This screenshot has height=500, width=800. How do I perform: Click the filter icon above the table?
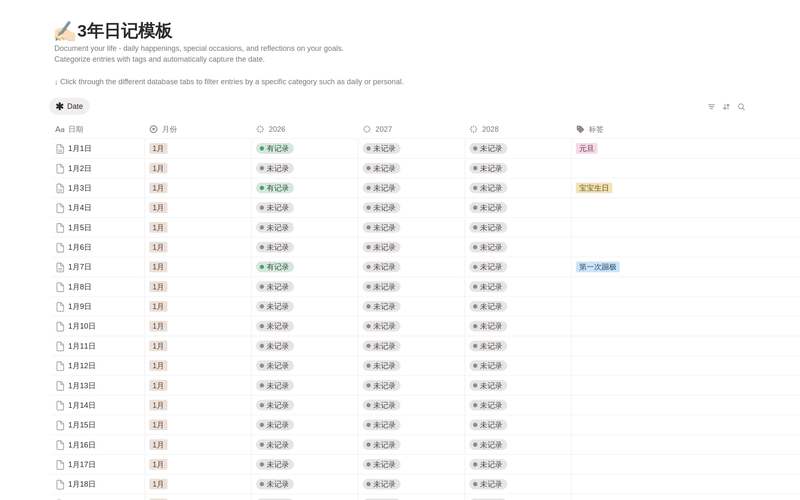click(711, 107)
